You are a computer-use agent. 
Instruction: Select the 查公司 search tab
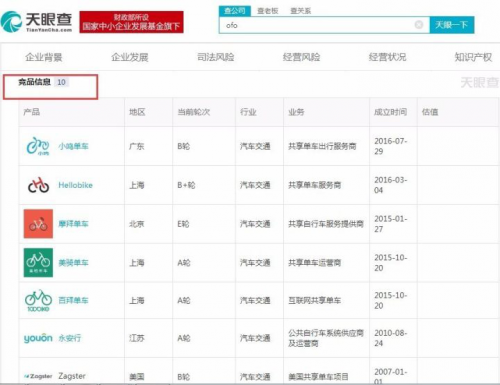[235, 11]
